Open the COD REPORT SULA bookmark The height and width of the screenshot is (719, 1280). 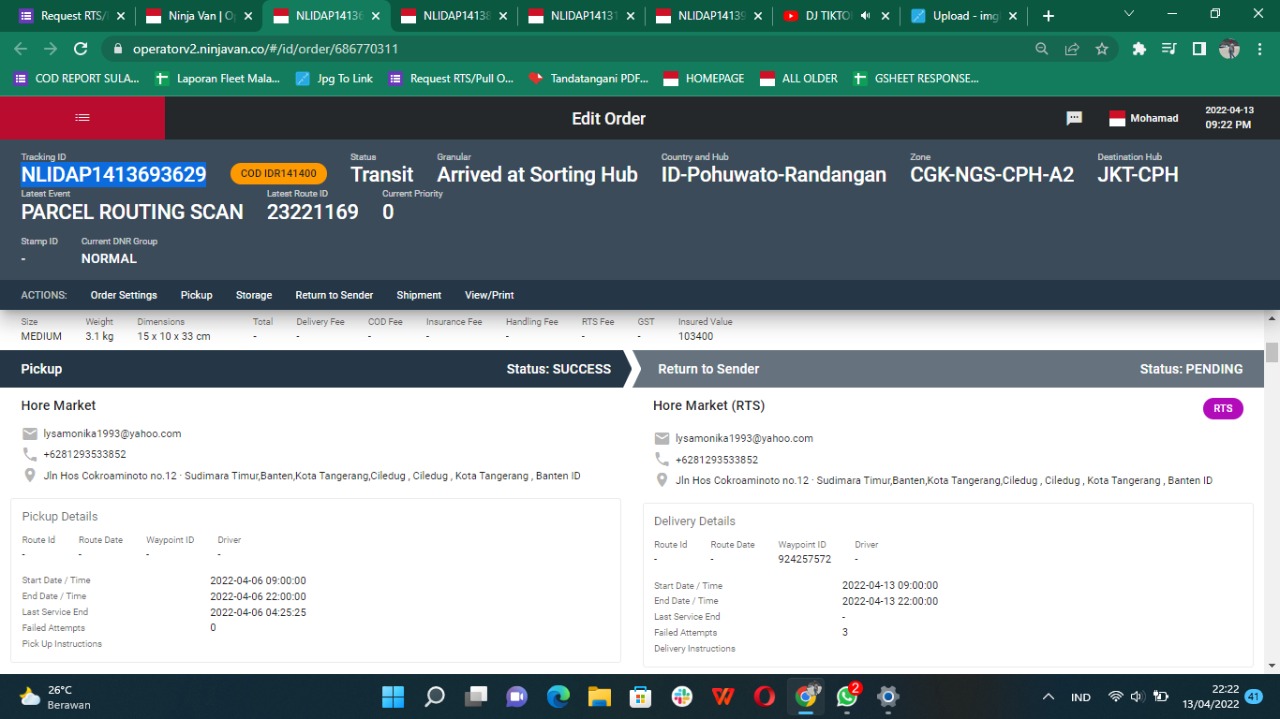pyautogui.click(x=77, y=78)
